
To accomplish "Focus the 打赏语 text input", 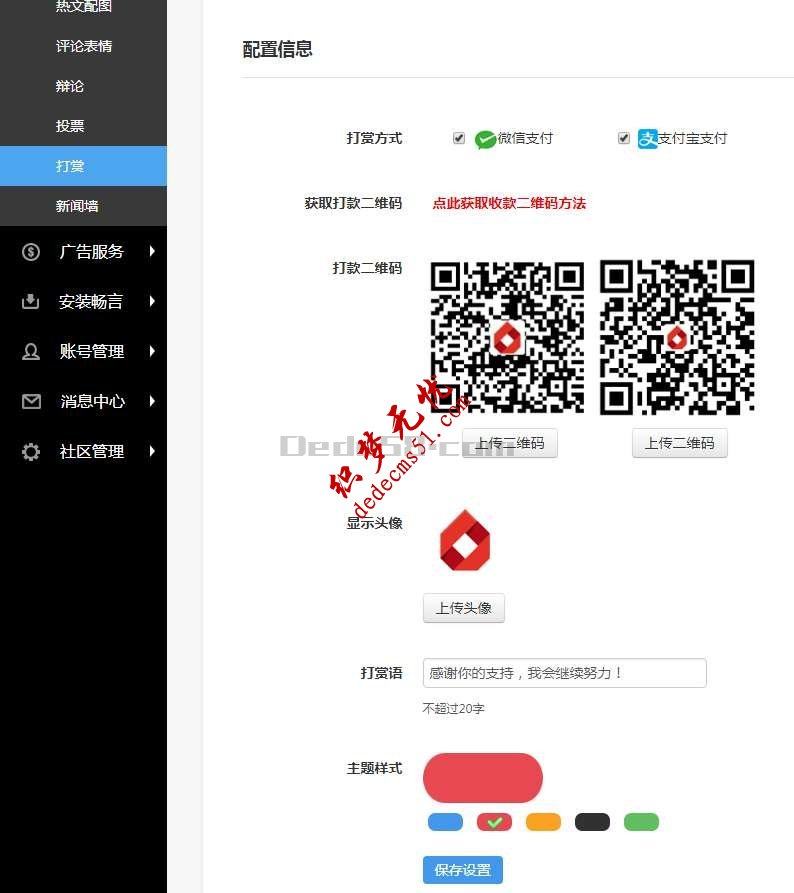I will 564,673.
